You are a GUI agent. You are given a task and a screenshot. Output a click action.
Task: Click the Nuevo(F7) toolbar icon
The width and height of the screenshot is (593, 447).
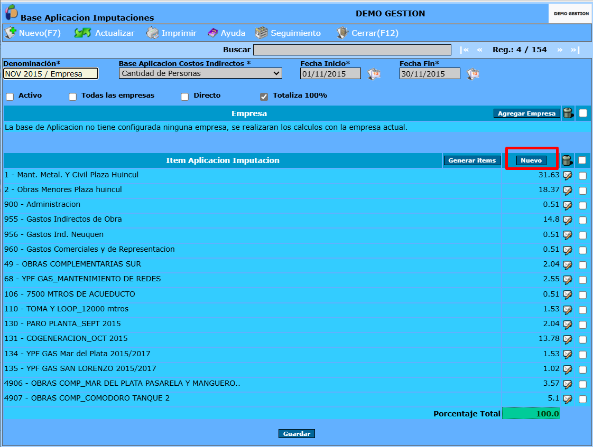(x=11, y=33)
